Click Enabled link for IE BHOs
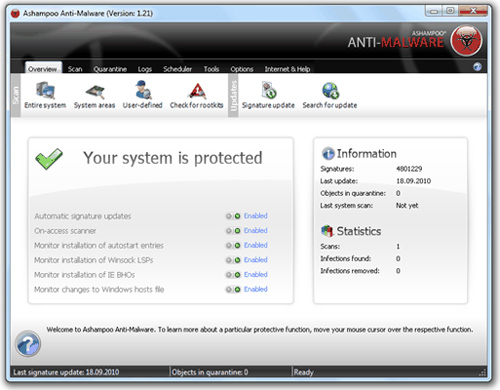The height and width of the screenshot is (390, 500). click(256, 274)
